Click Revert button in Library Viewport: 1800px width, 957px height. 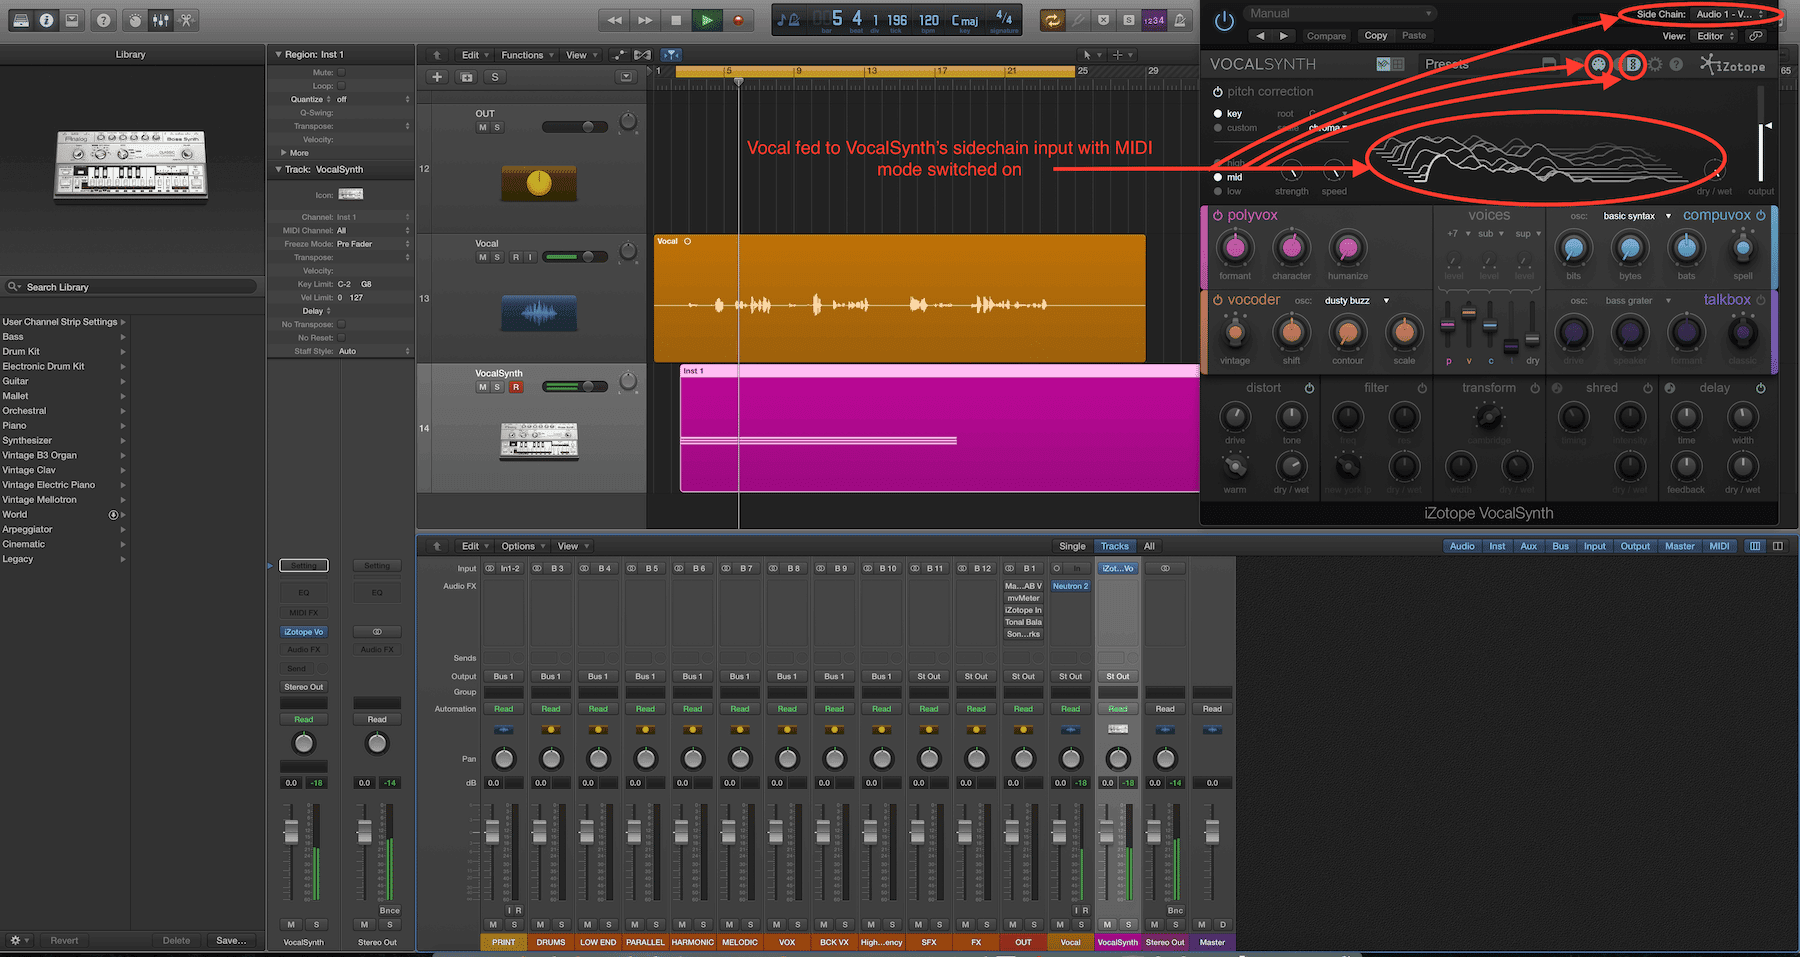click(64, 941)
